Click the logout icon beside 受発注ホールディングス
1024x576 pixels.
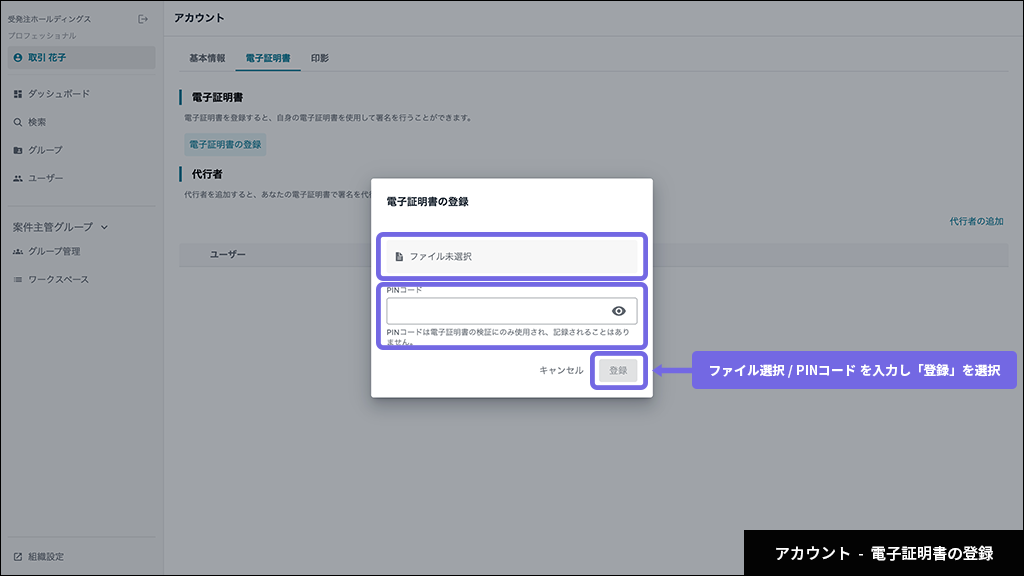pos(142,20)
